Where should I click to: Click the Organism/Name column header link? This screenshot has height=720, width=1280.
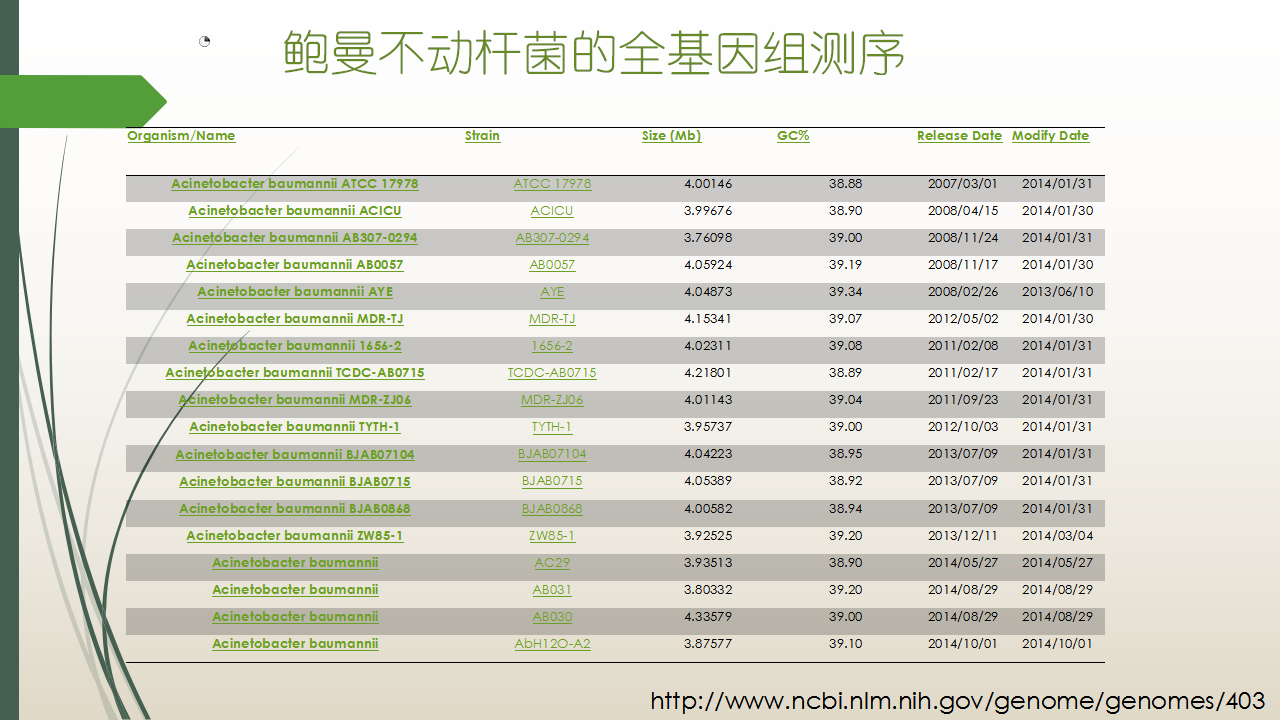click(181, 136)
